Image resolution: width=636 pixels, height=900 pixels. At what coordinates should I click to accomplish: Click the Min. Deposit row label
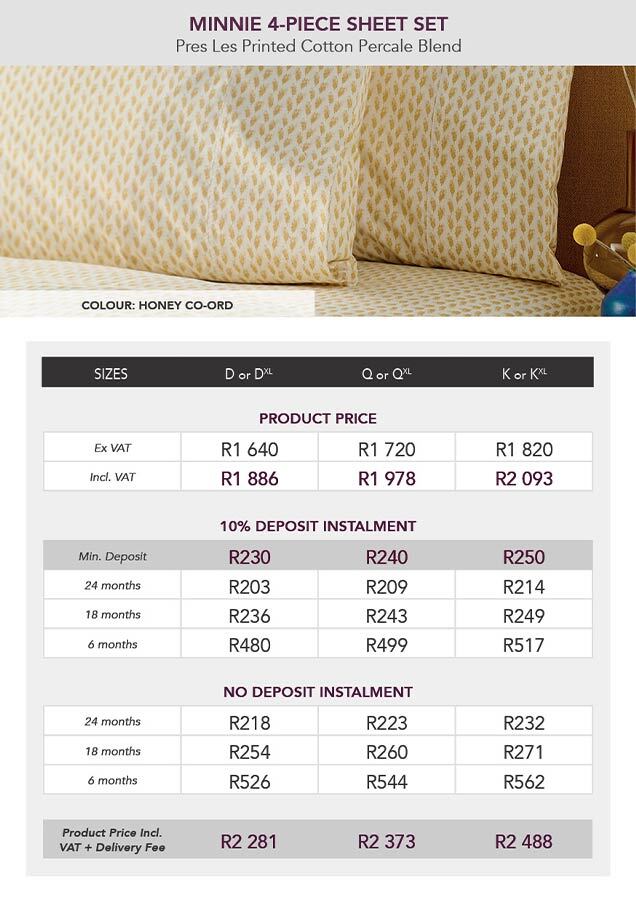[x=113, y=556]
